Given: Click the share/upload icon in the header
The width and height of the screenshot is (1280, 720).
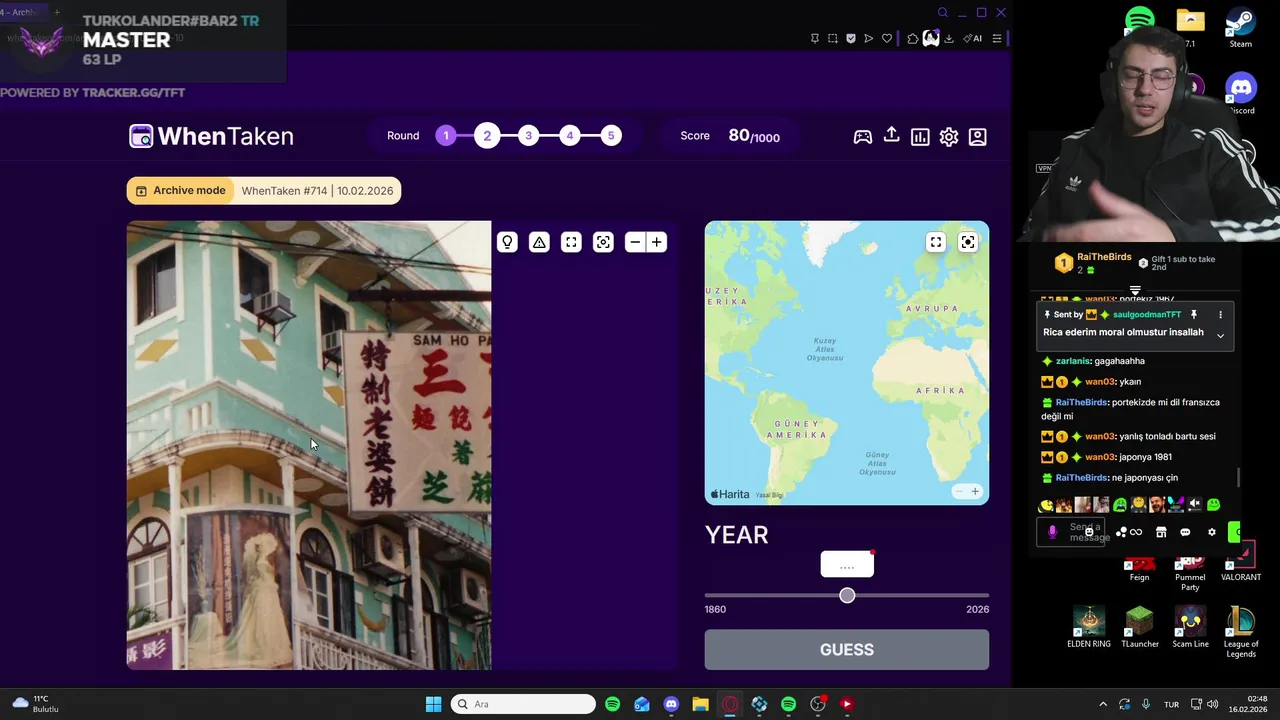Looking at the screenshot, I should [891, 135].
